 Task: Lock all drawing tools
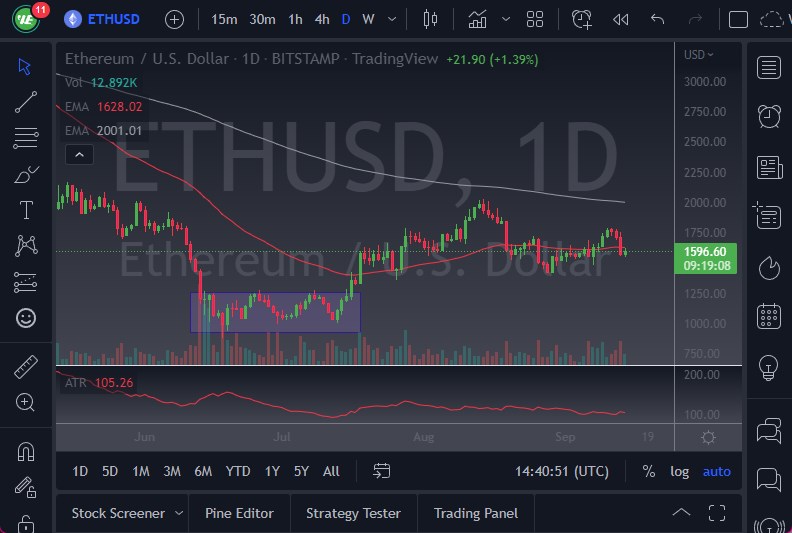pyautogui.click(x=25, y=523)
